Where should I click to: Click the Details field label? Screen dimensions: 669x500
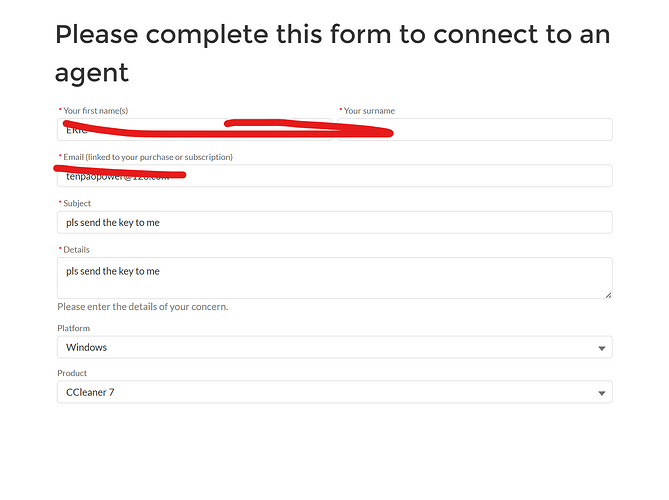point(75,249)
